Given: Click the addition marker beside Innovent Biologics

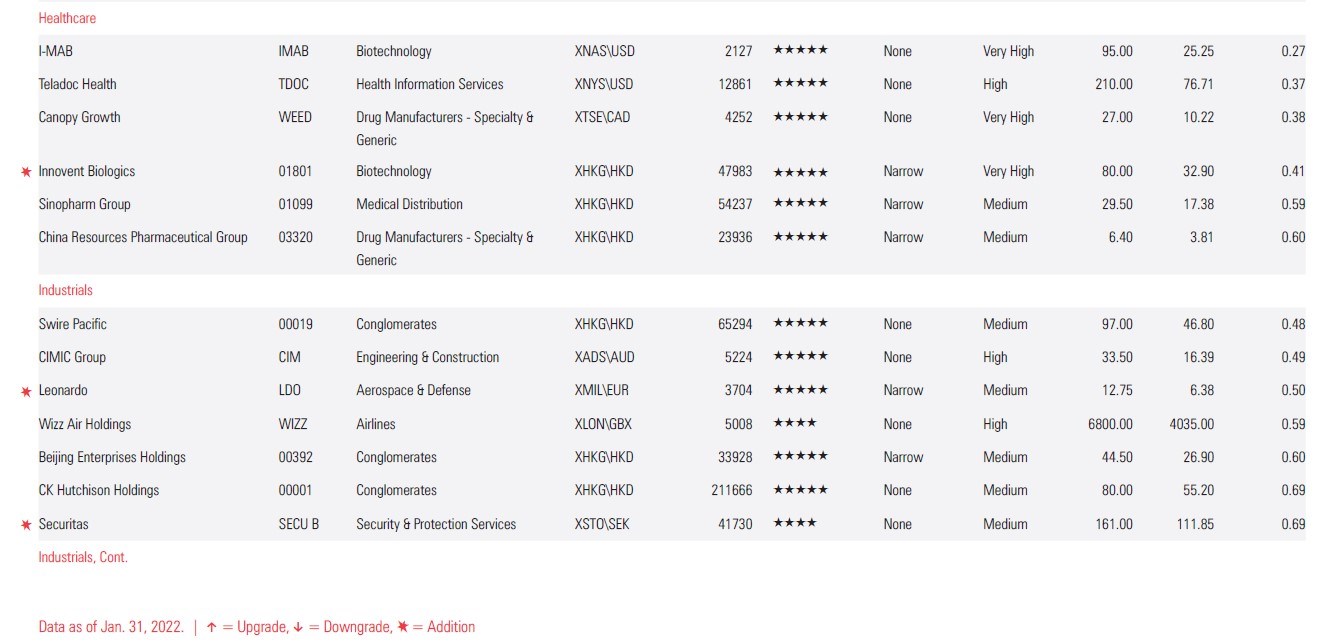Looking at the screenshot, I should pos(26,172).
